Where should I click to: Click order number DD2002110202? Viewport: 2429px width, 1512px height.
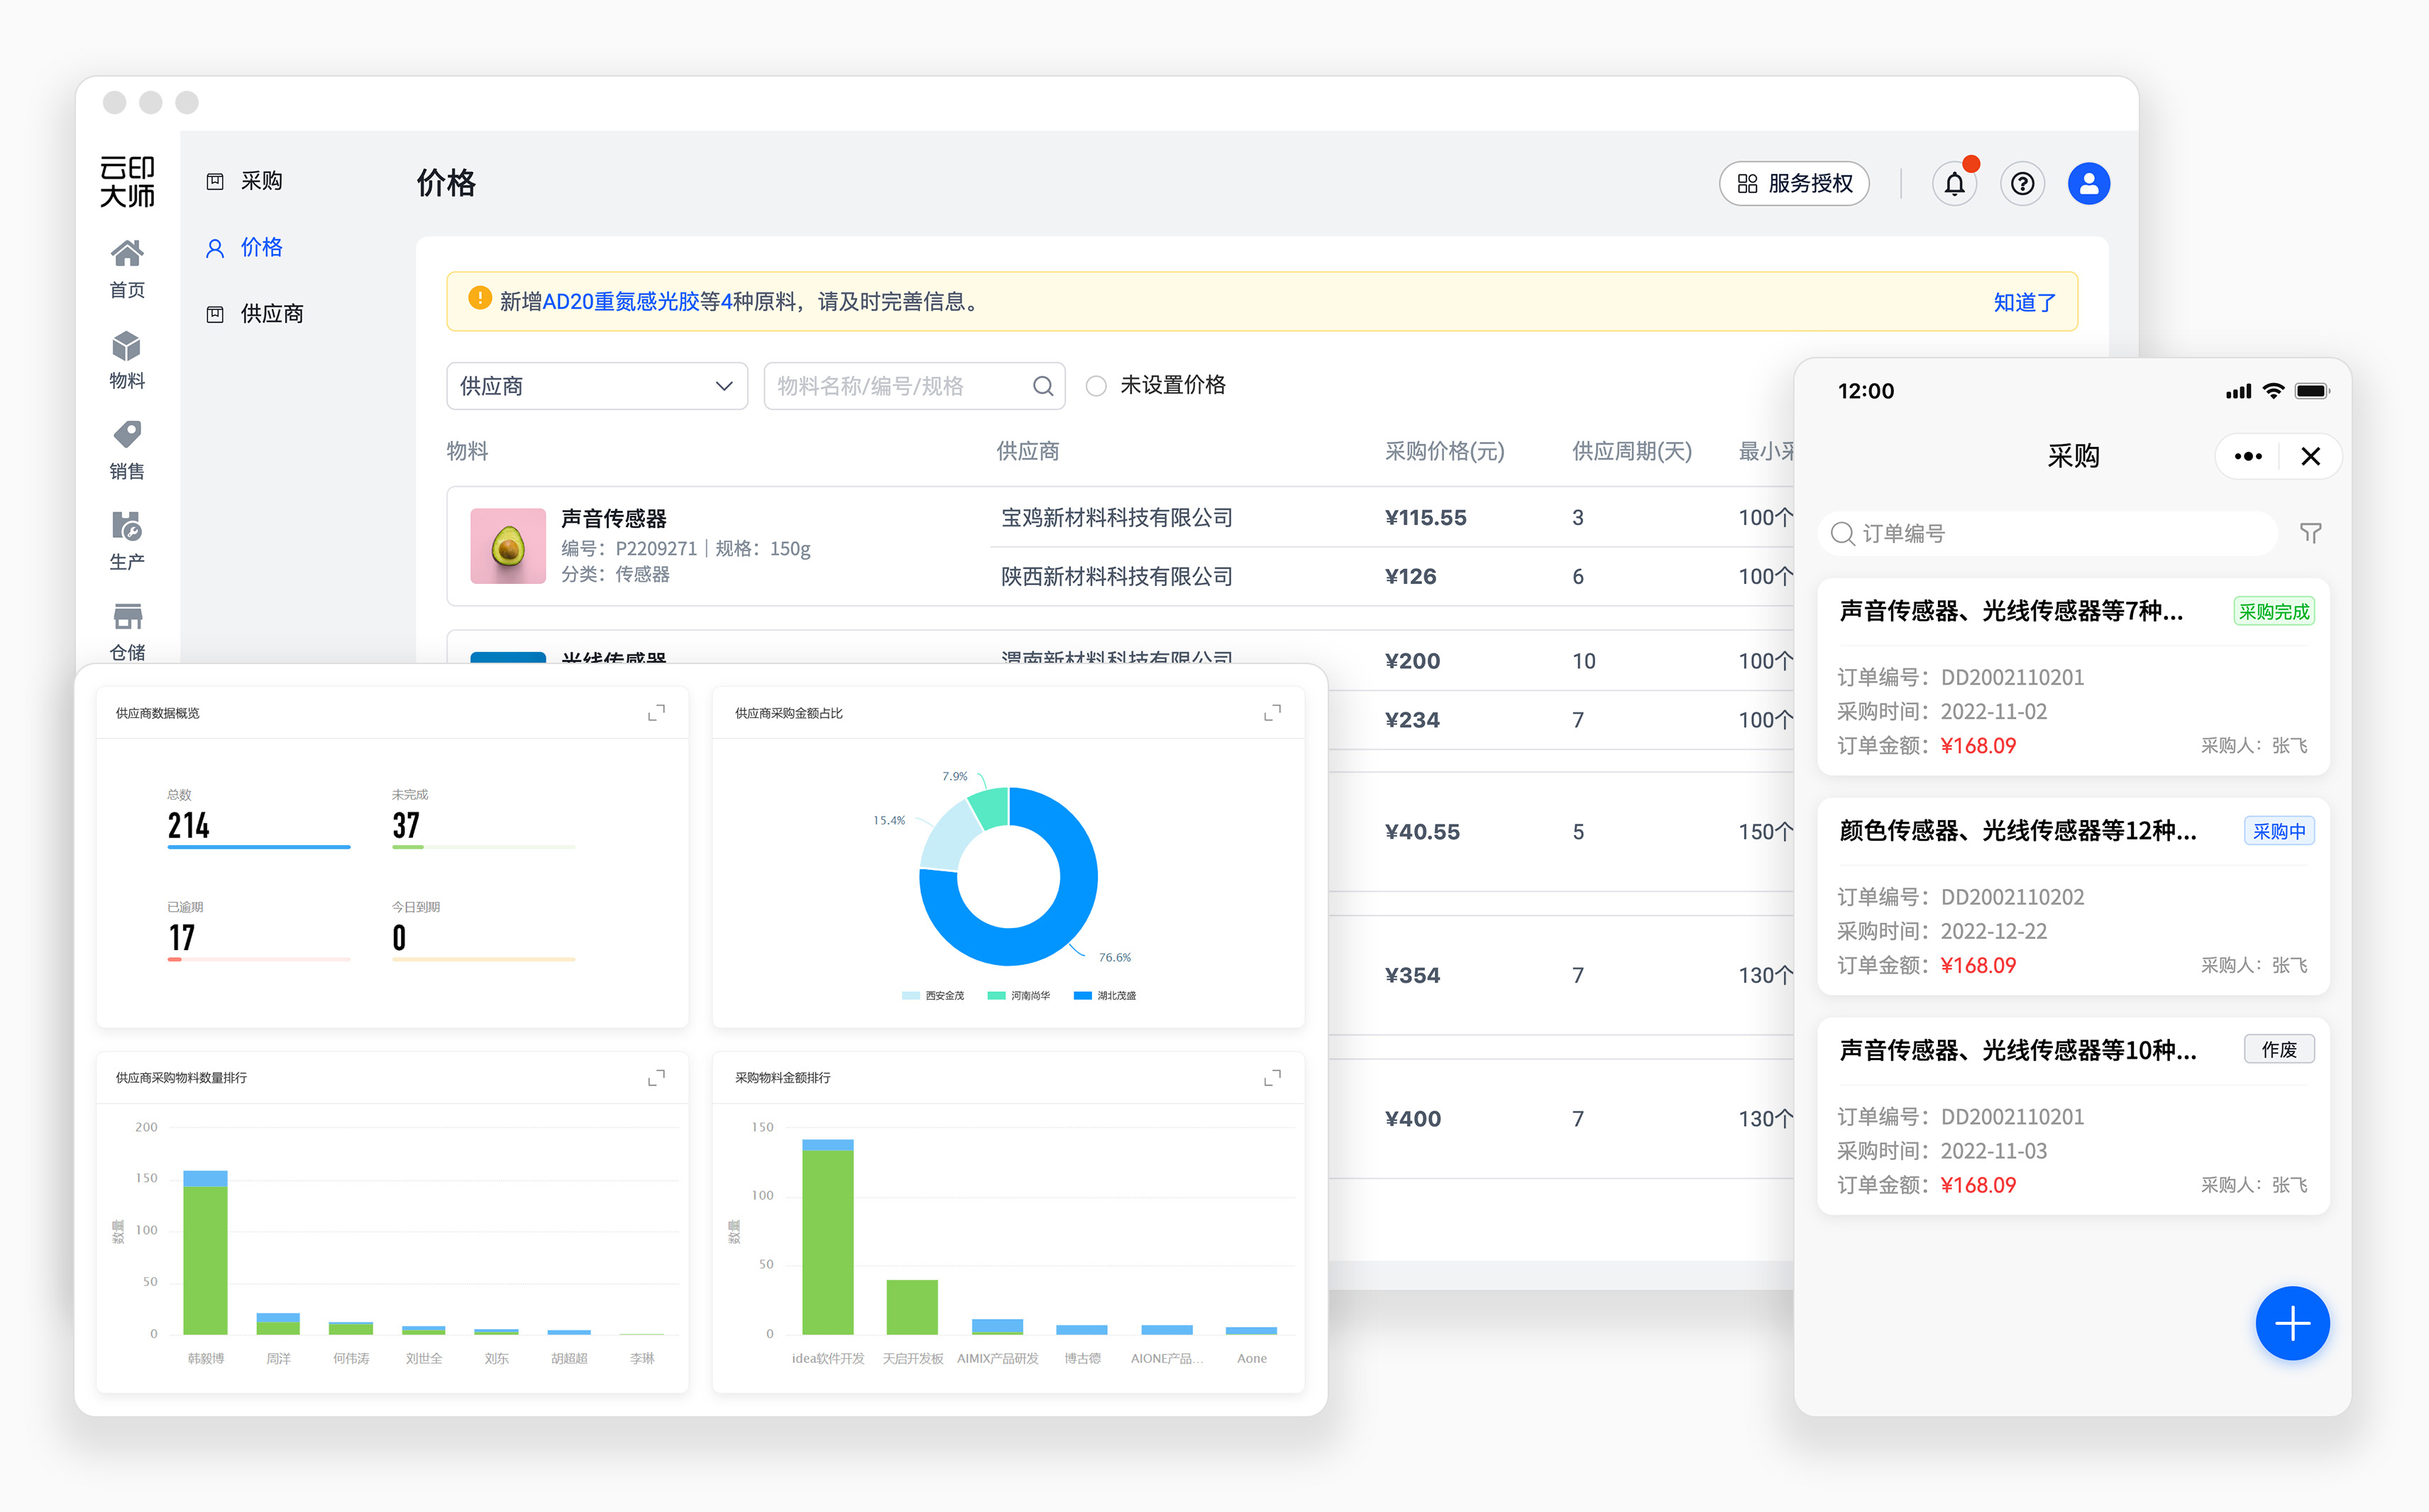click(x=2012, y=897)
